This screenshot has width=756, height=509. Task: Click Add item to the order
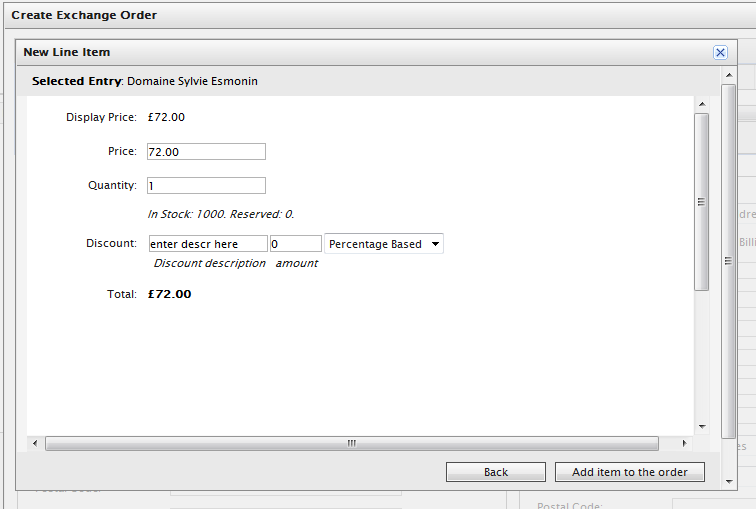(630, 472)
